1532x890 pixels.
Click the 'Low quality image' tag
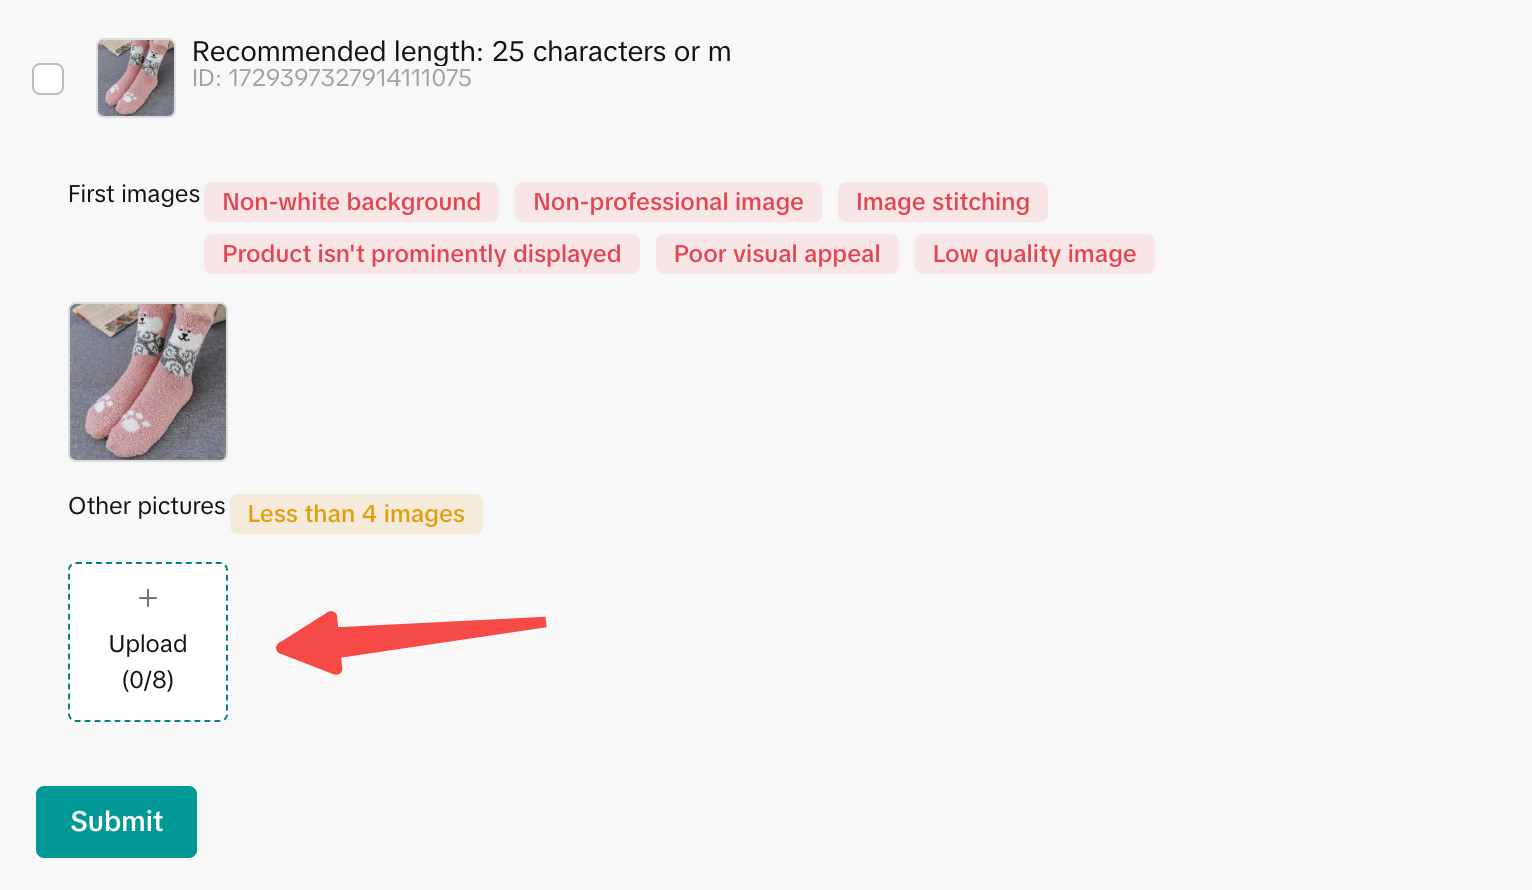(x=1034, y=254)
